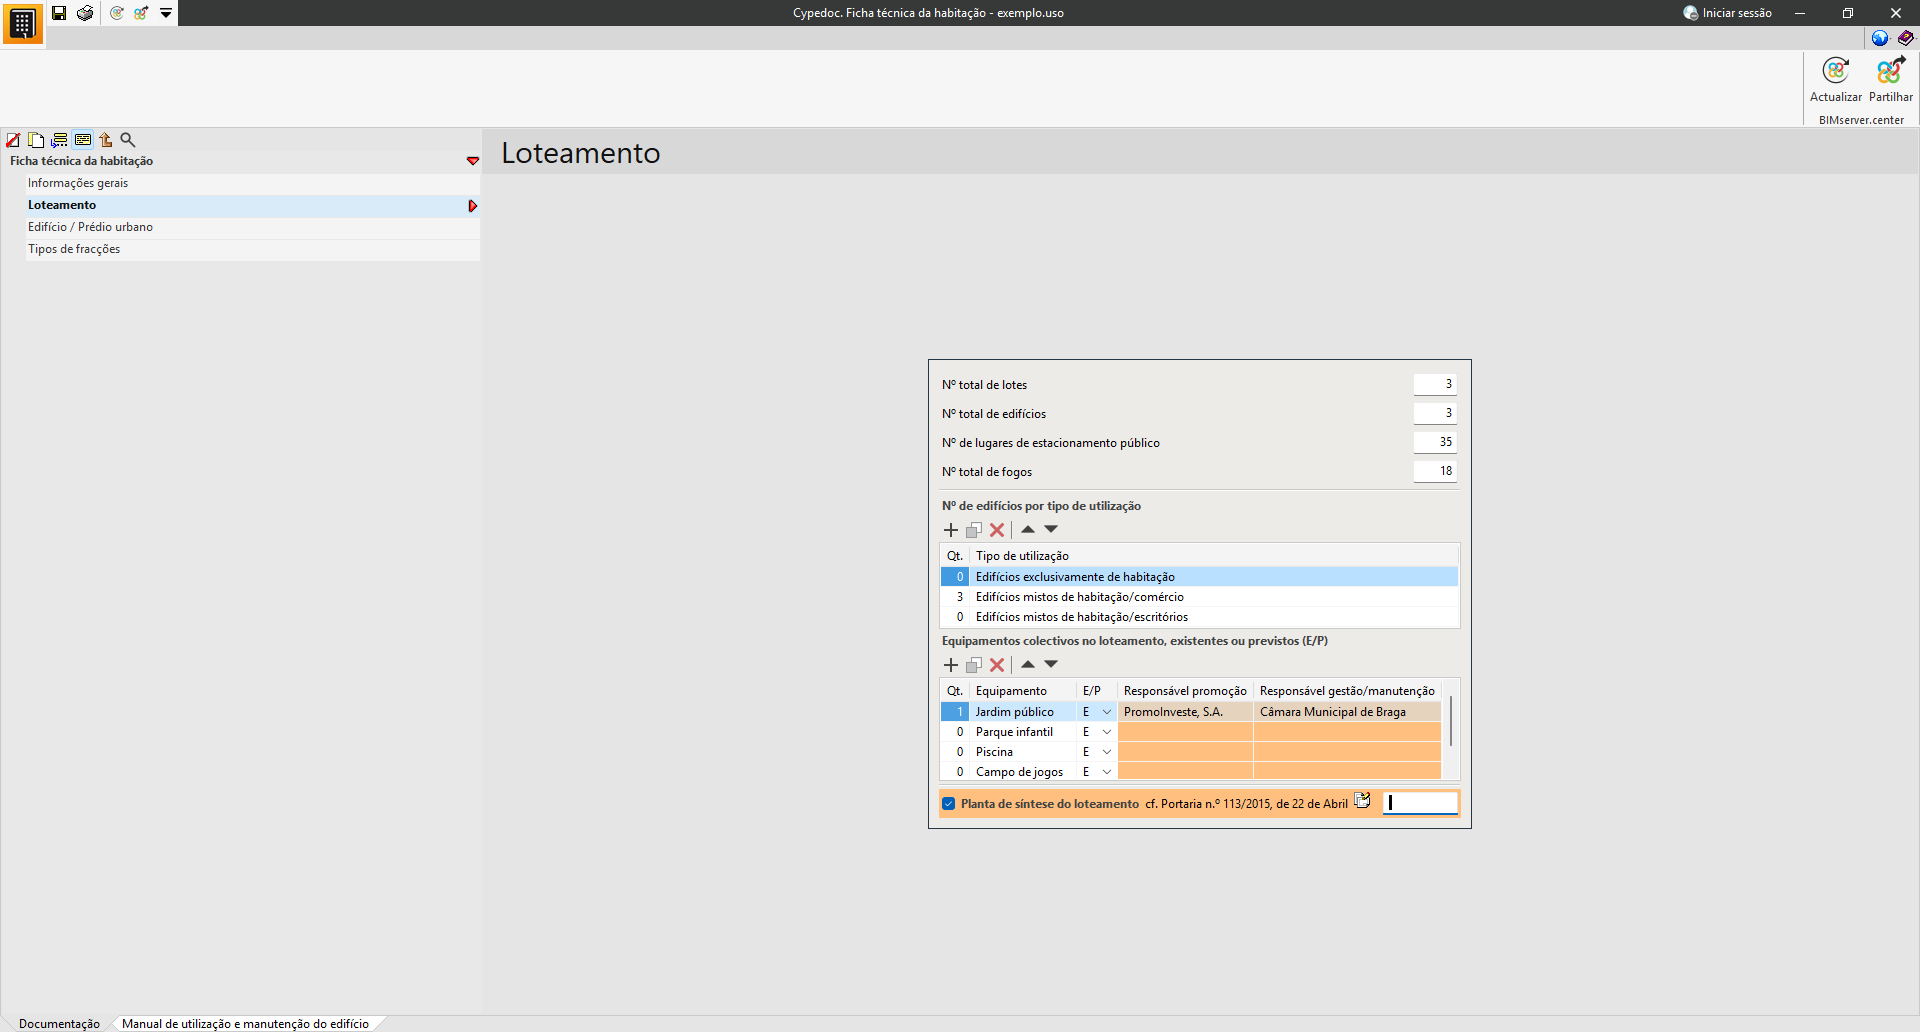The height and width of the screenshot is (1032, 1920).
Task: Duplicate selected row in tipo de utilização table
Action: click(x=974, y=530)
